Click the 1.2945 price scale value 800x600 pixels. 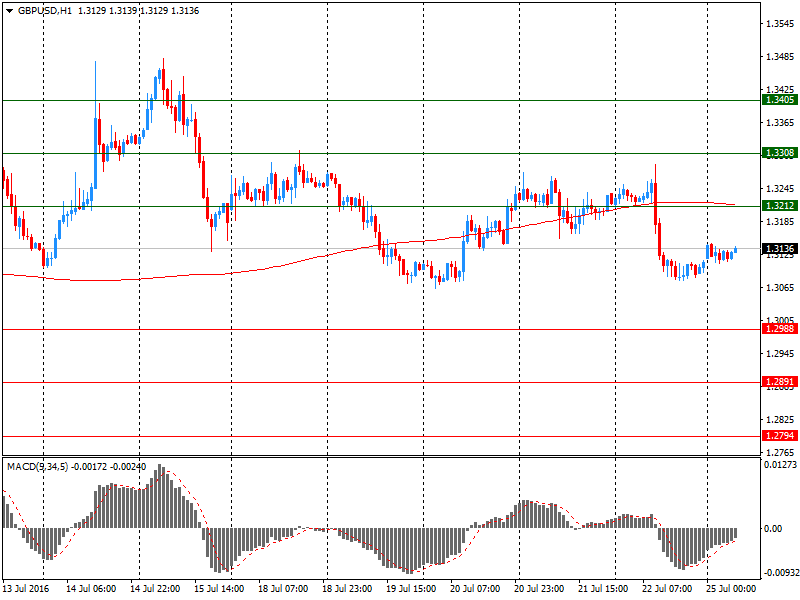pos(780,354)
